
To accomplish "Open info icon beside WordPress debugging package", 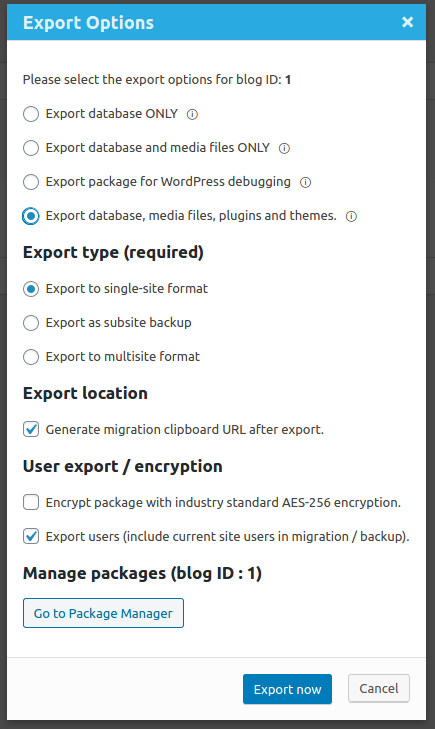I will [305, 182].
